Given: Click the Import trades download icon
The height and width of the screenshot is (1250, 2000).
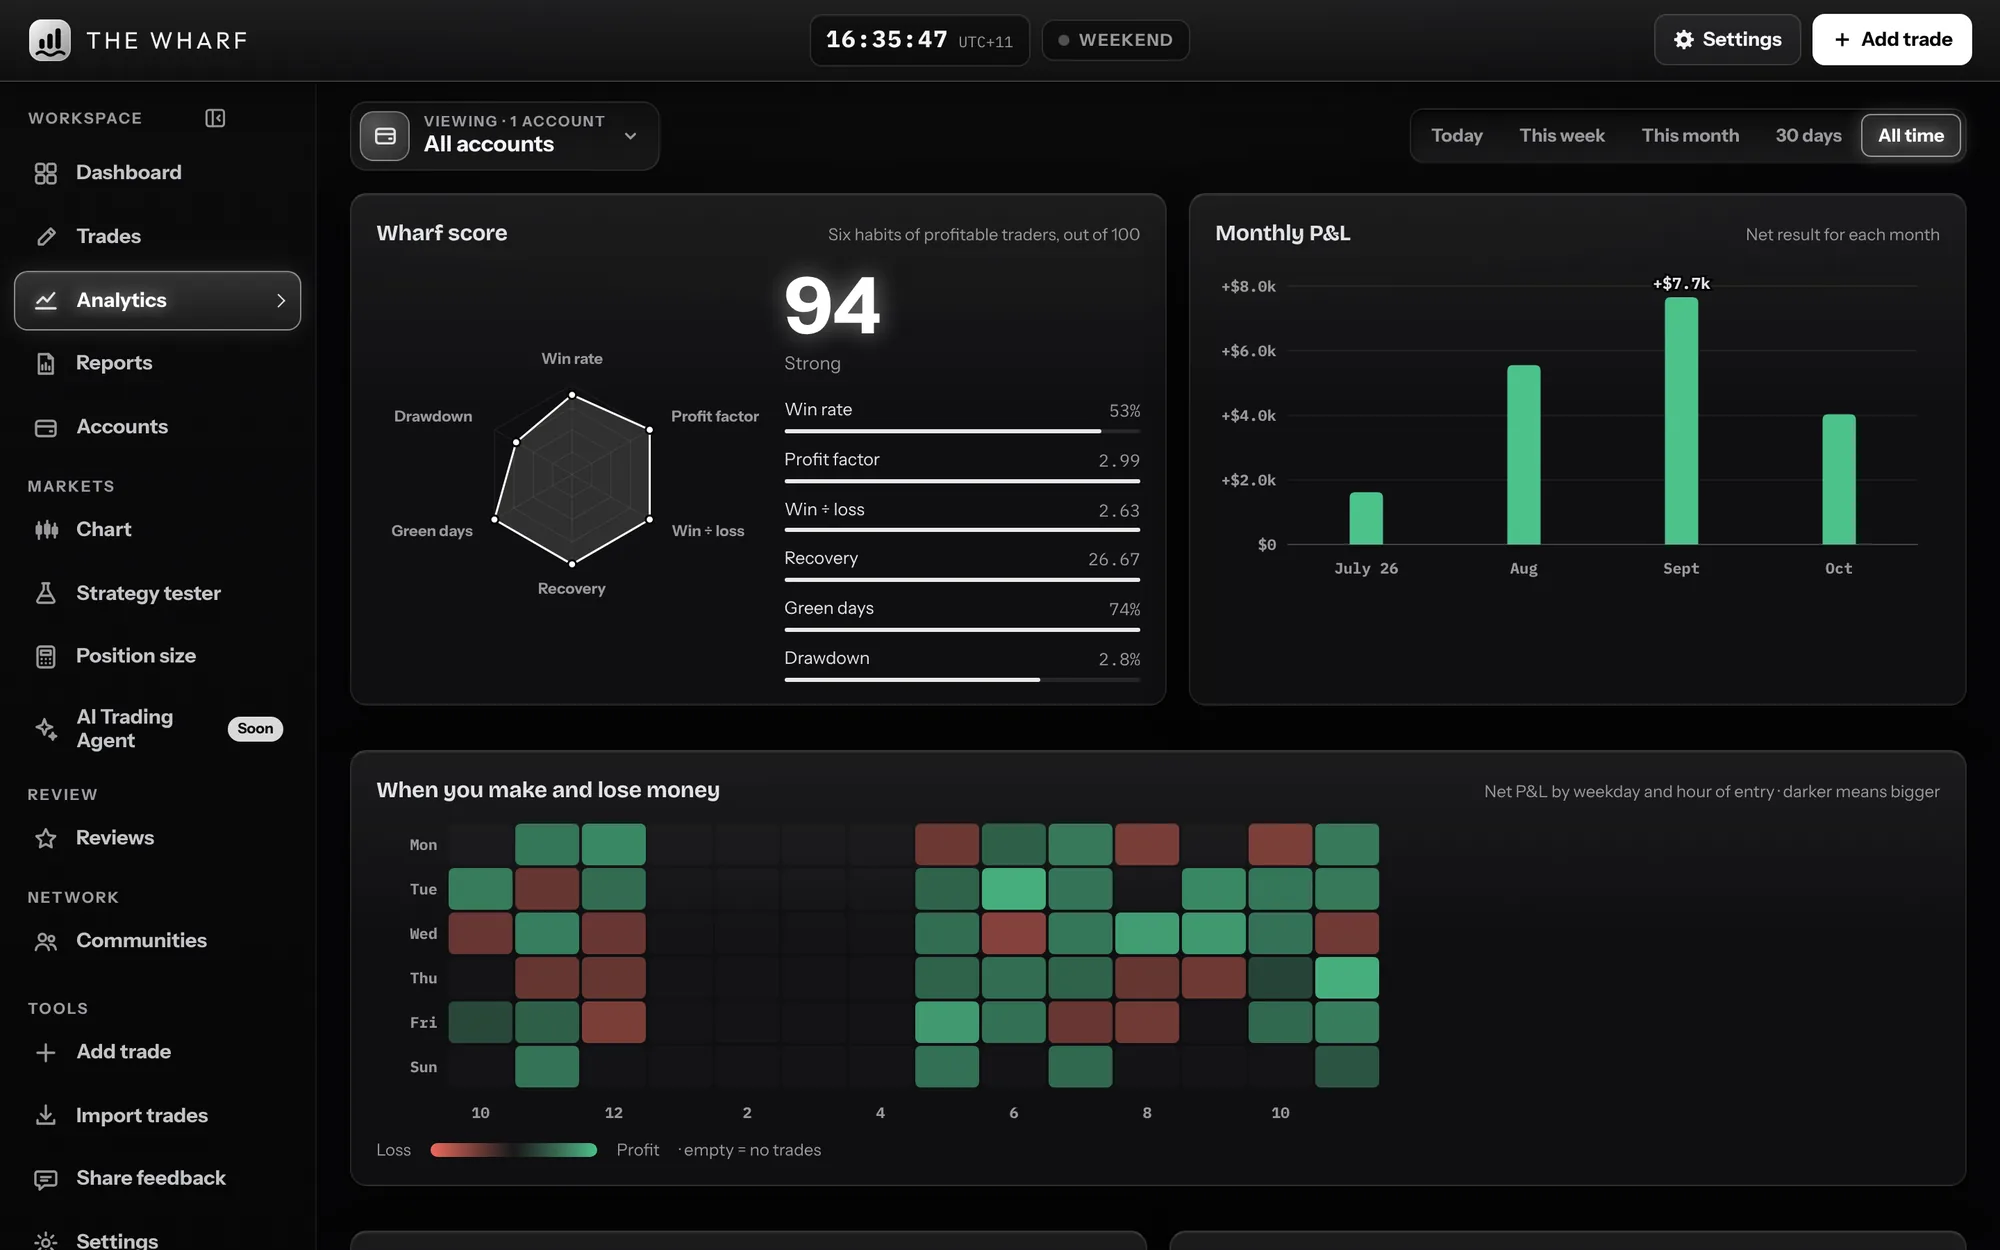Looking at the screenshot, I should click(x=46, y=1115).
